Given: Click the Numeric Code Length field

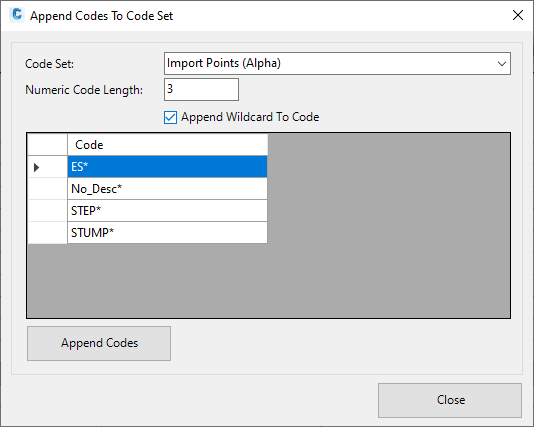Looking at the screenshot, I should click(x=201, y=90).
